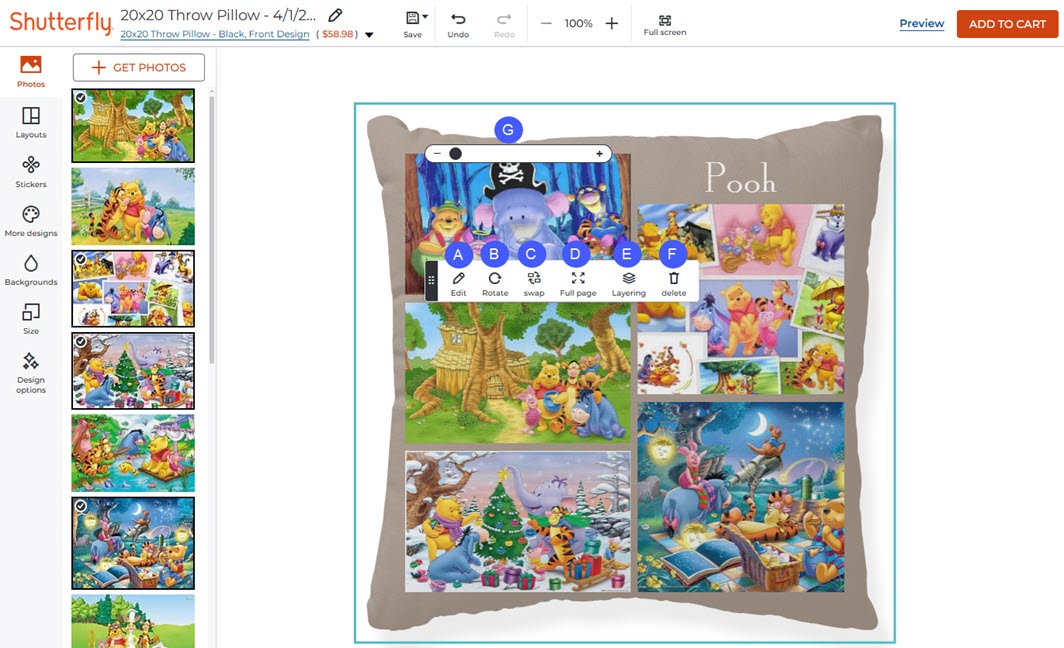
Task: Open Layering options
Action: click(x=628, y=284)
